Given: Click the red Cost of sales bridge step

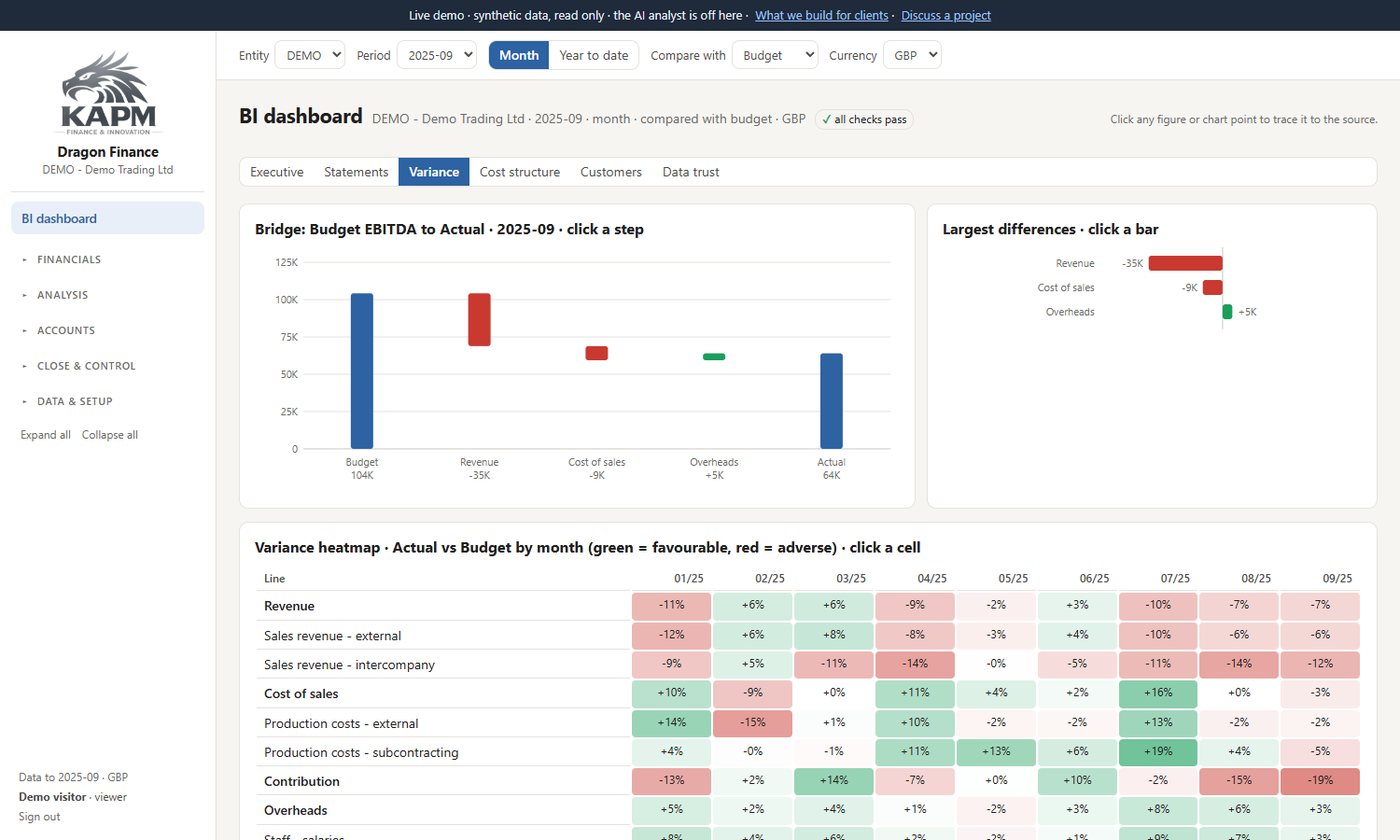Looking at the screenshot, I should coord(597,353).
